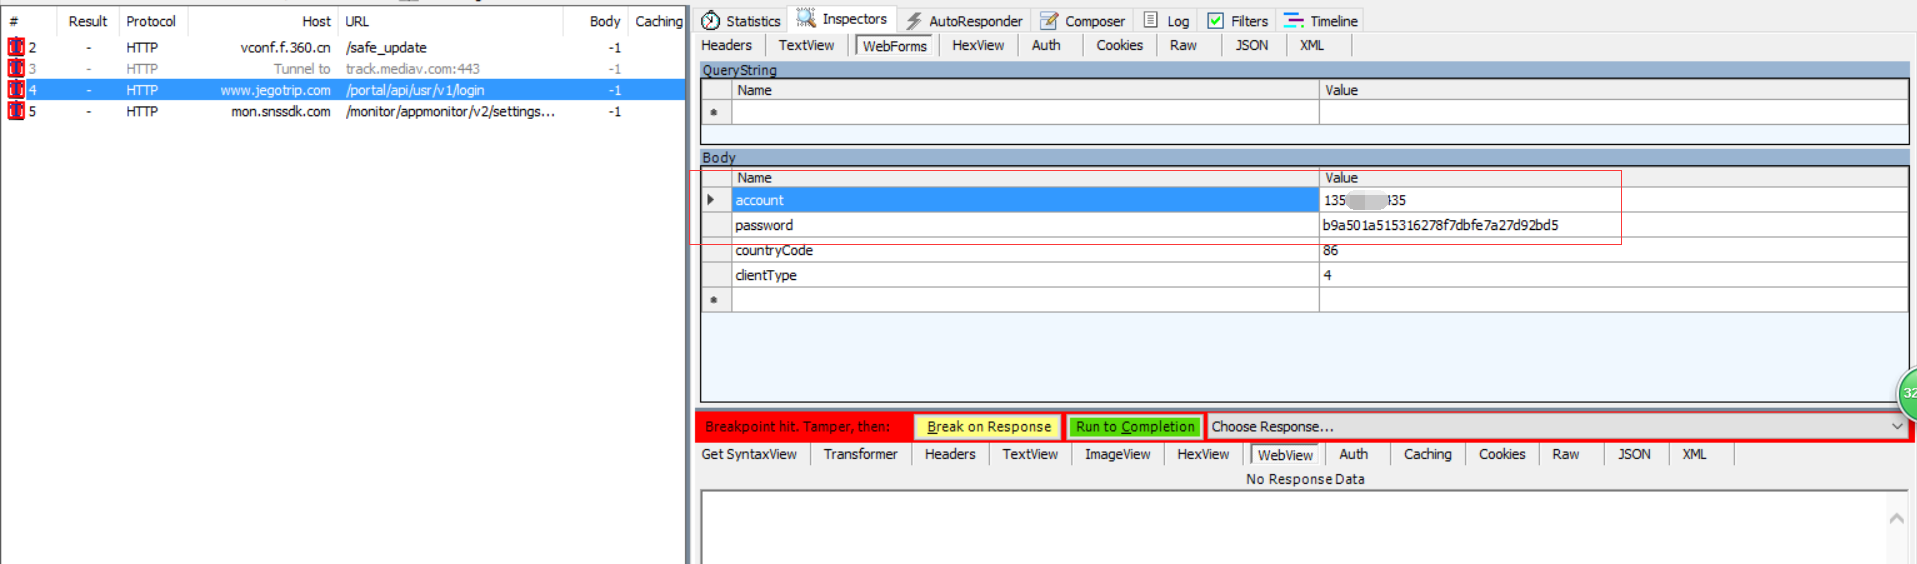1917x564 pixels.
Task: Open the Timeline tab
Action: click(x=1321, y=21)
